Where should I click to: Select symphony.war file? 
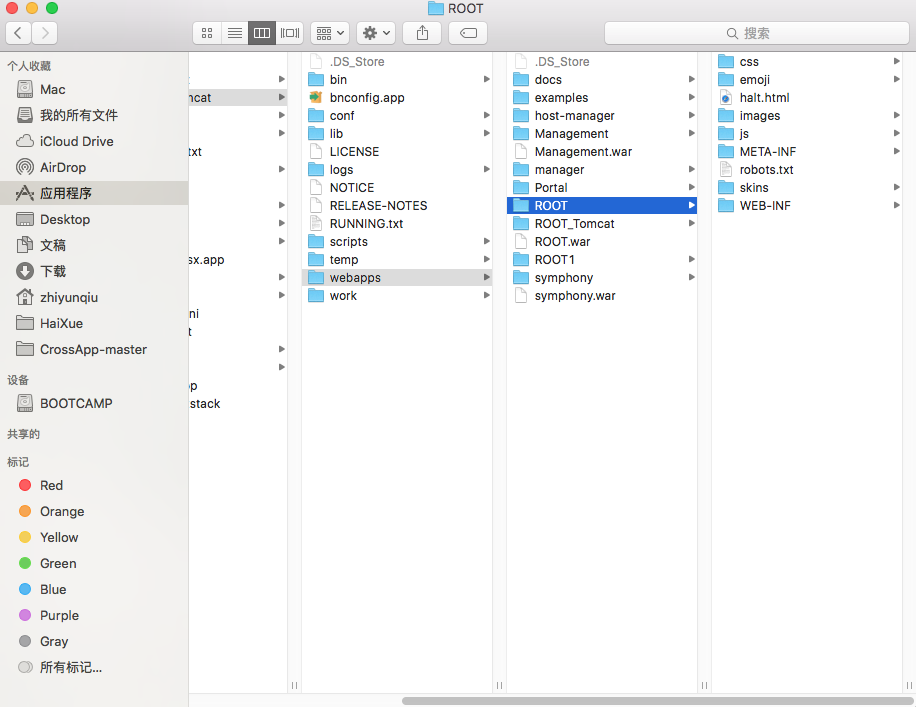602,296
